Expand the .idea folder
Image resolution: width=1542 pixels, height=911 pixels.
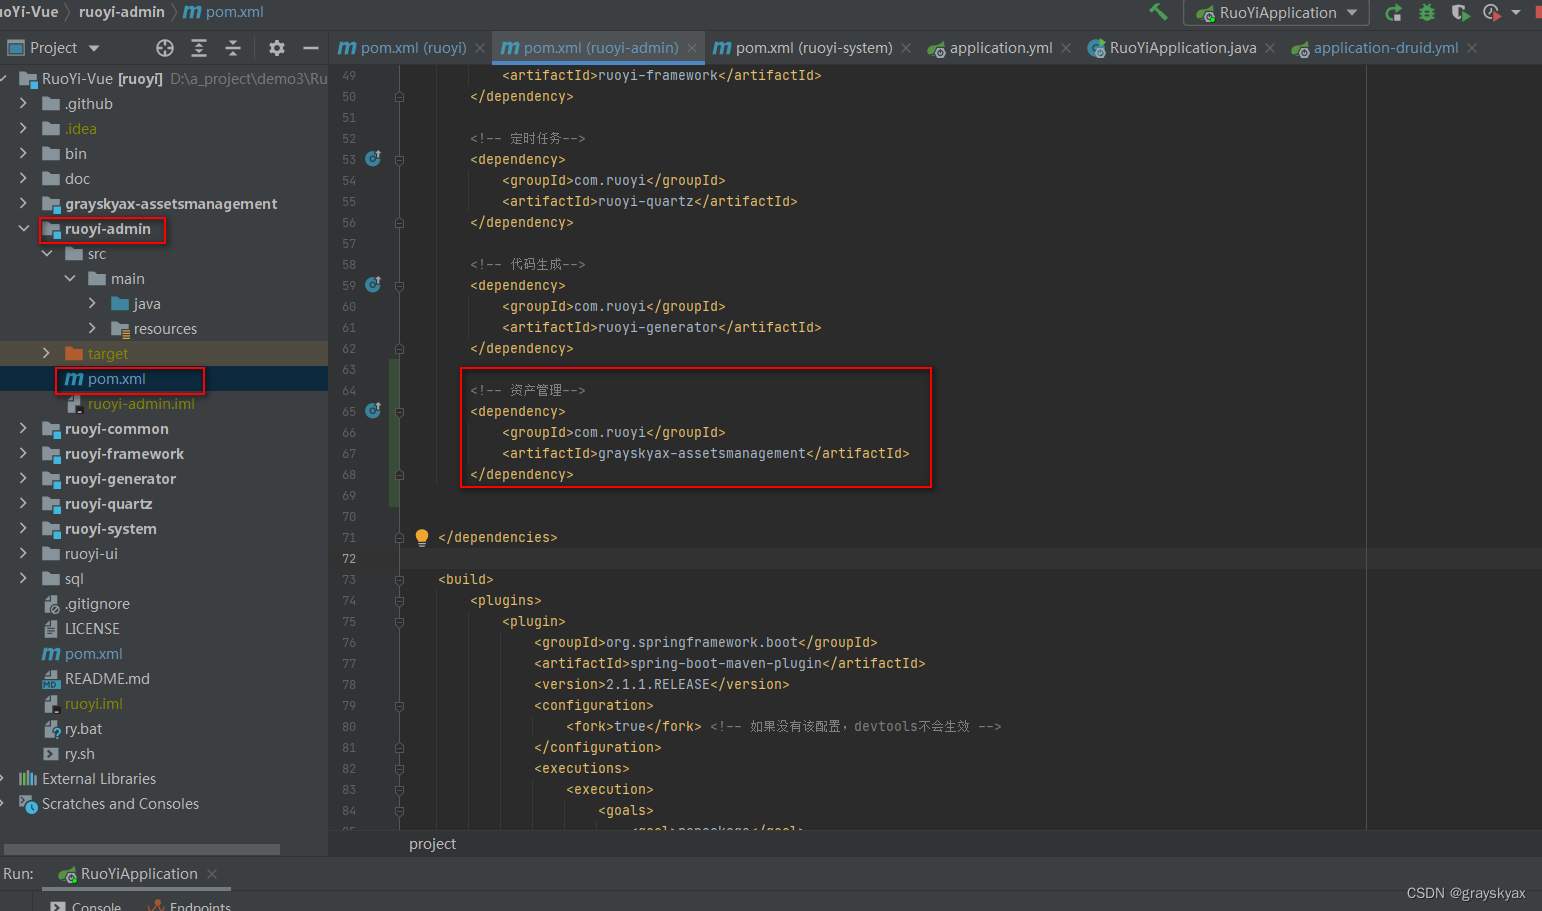(x=23, y=128)
